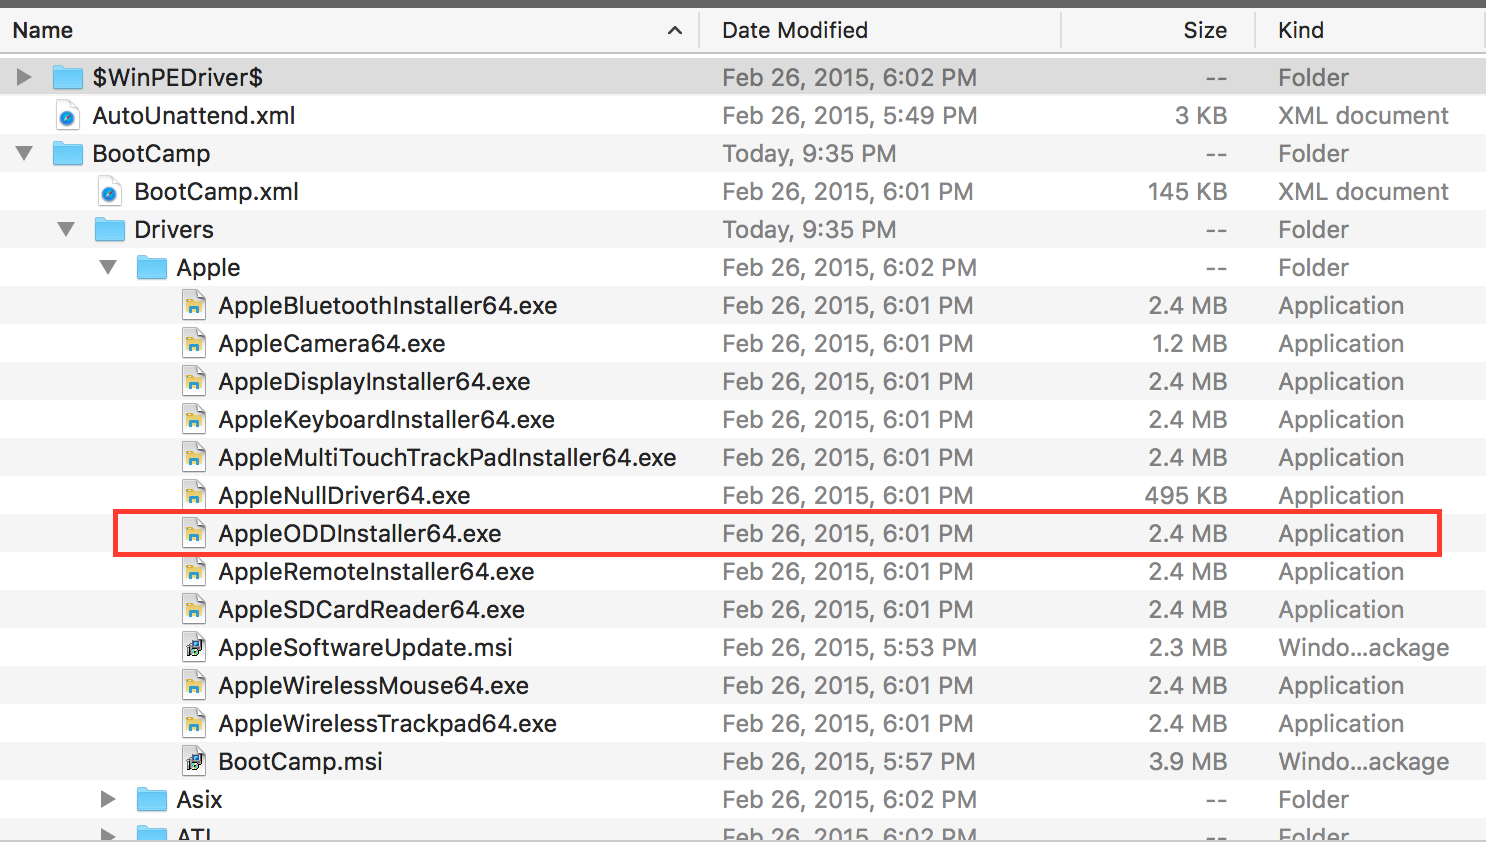
Task: Click the BootCamp folder icon
Action: click(x=67, y=153)
